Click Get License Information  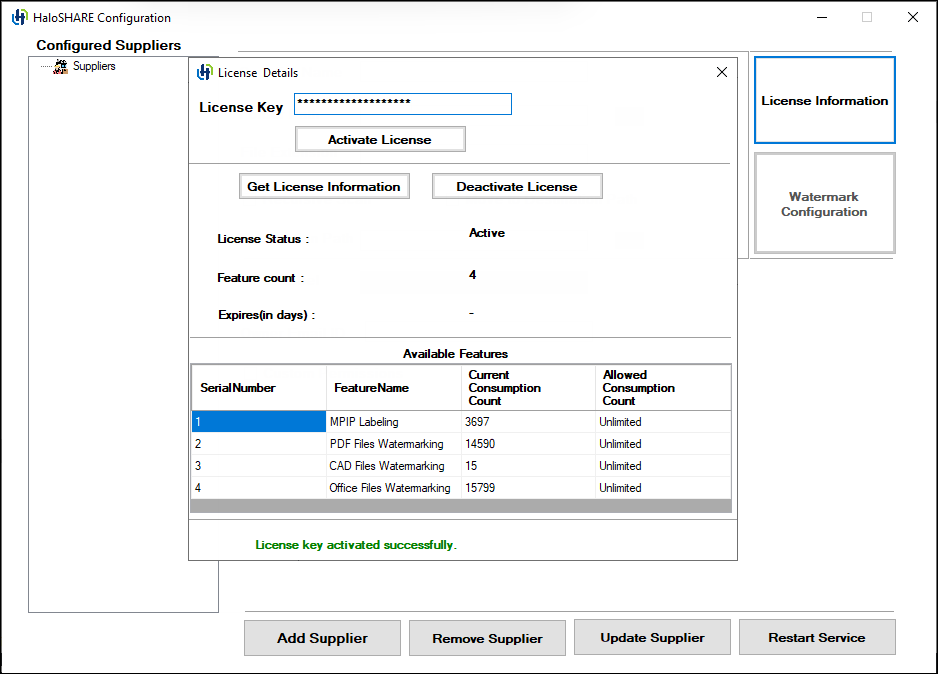[x=323, y=186]
